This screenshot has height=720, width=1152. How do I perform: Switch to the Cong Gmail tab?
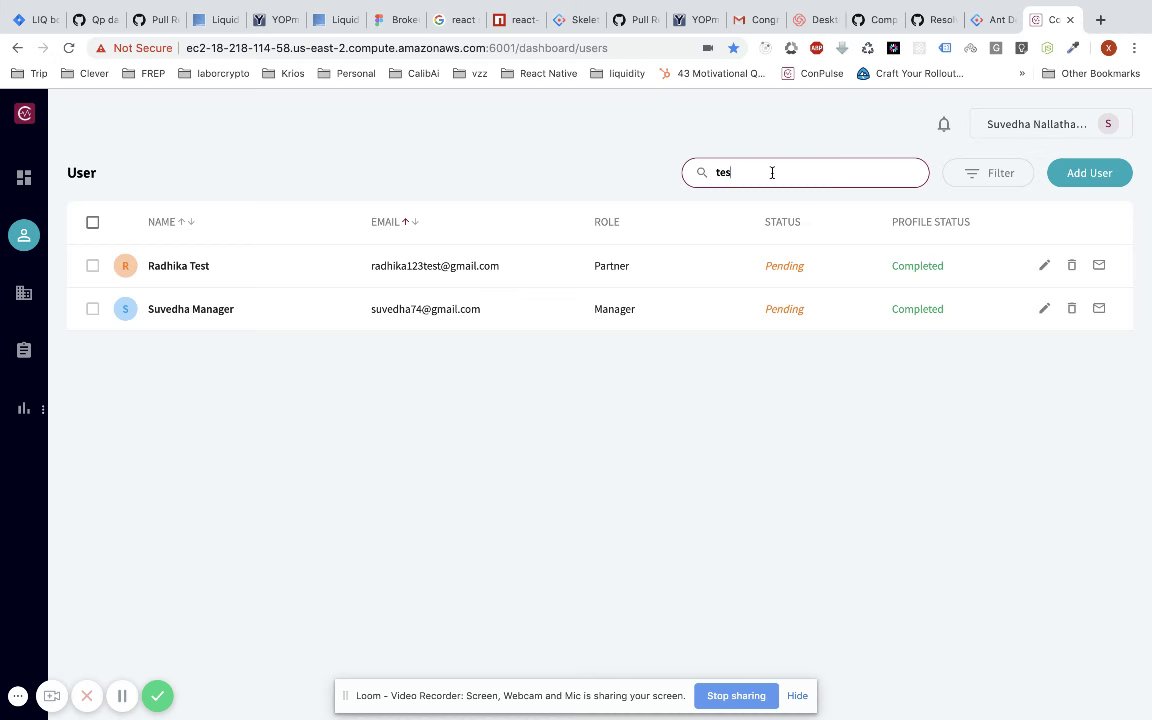756,20
